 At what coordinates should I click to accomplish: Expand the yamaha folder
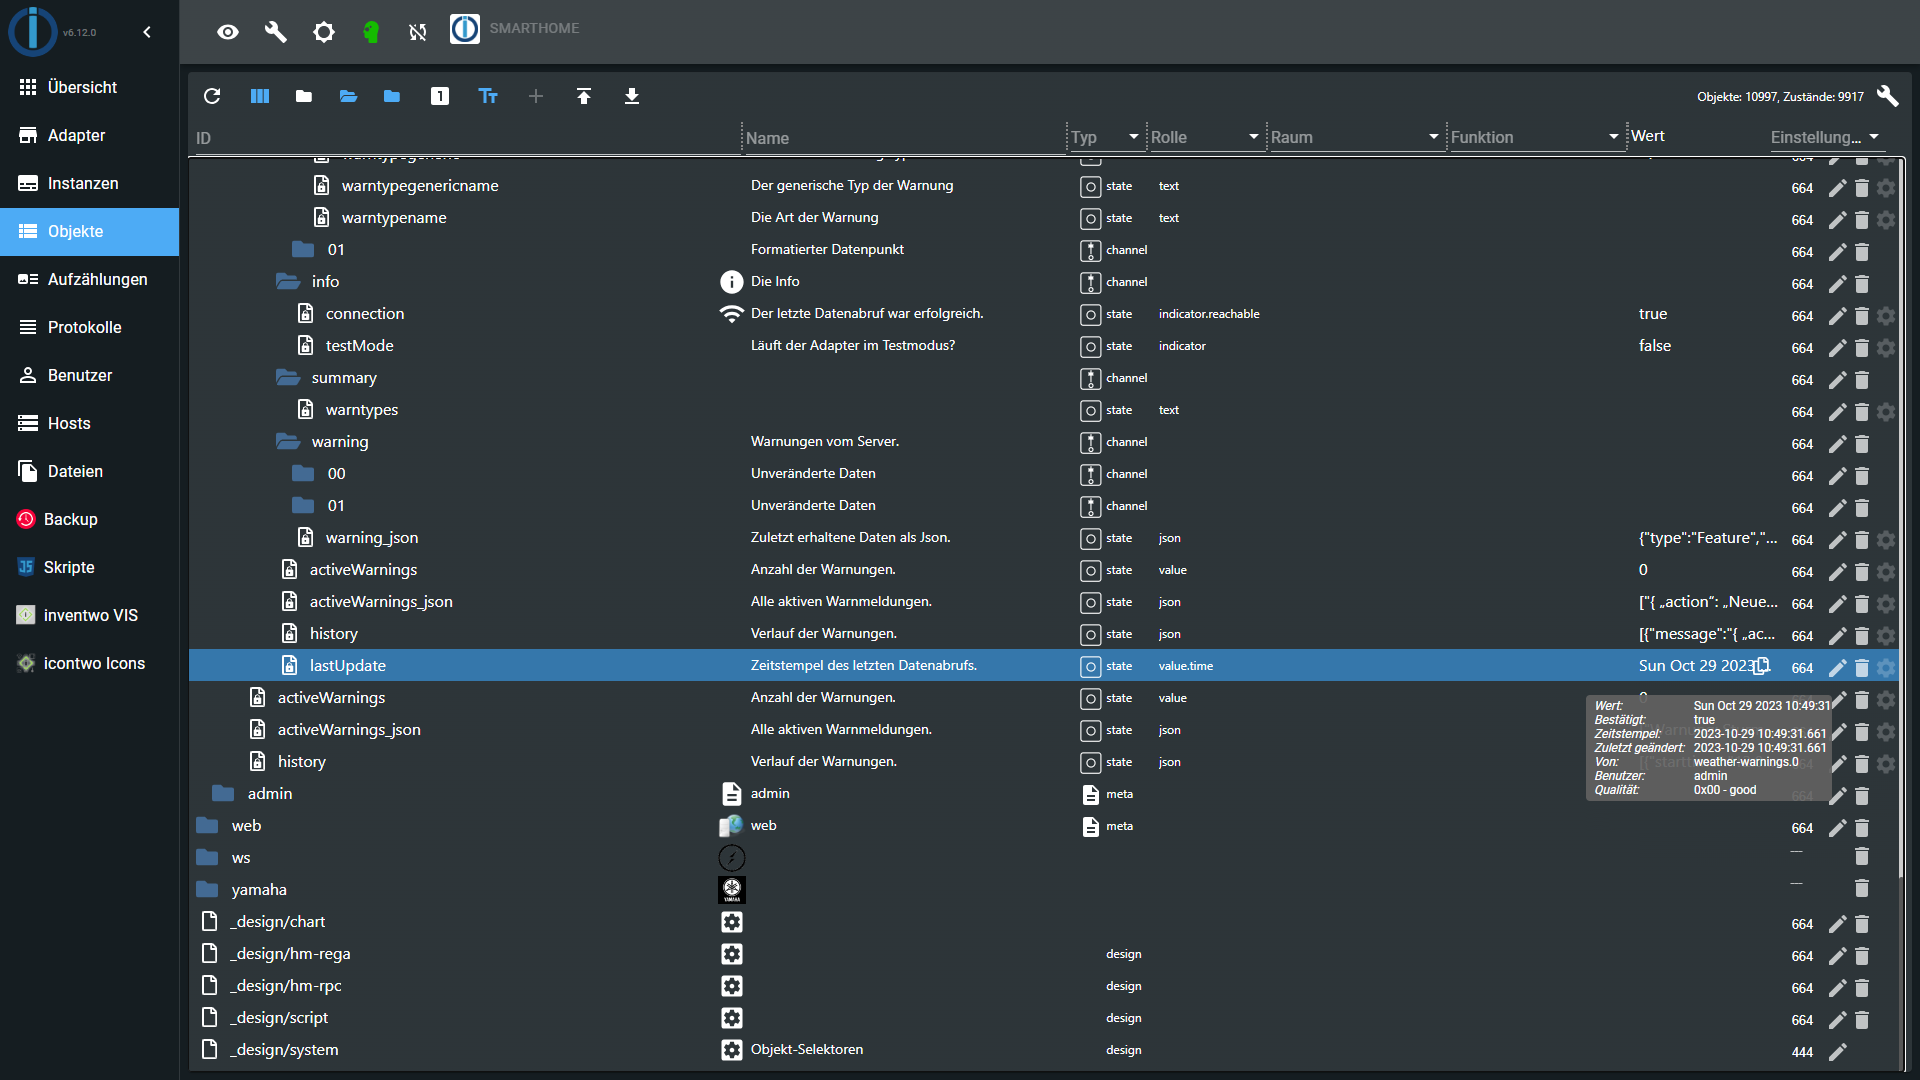tap(207, 889)
